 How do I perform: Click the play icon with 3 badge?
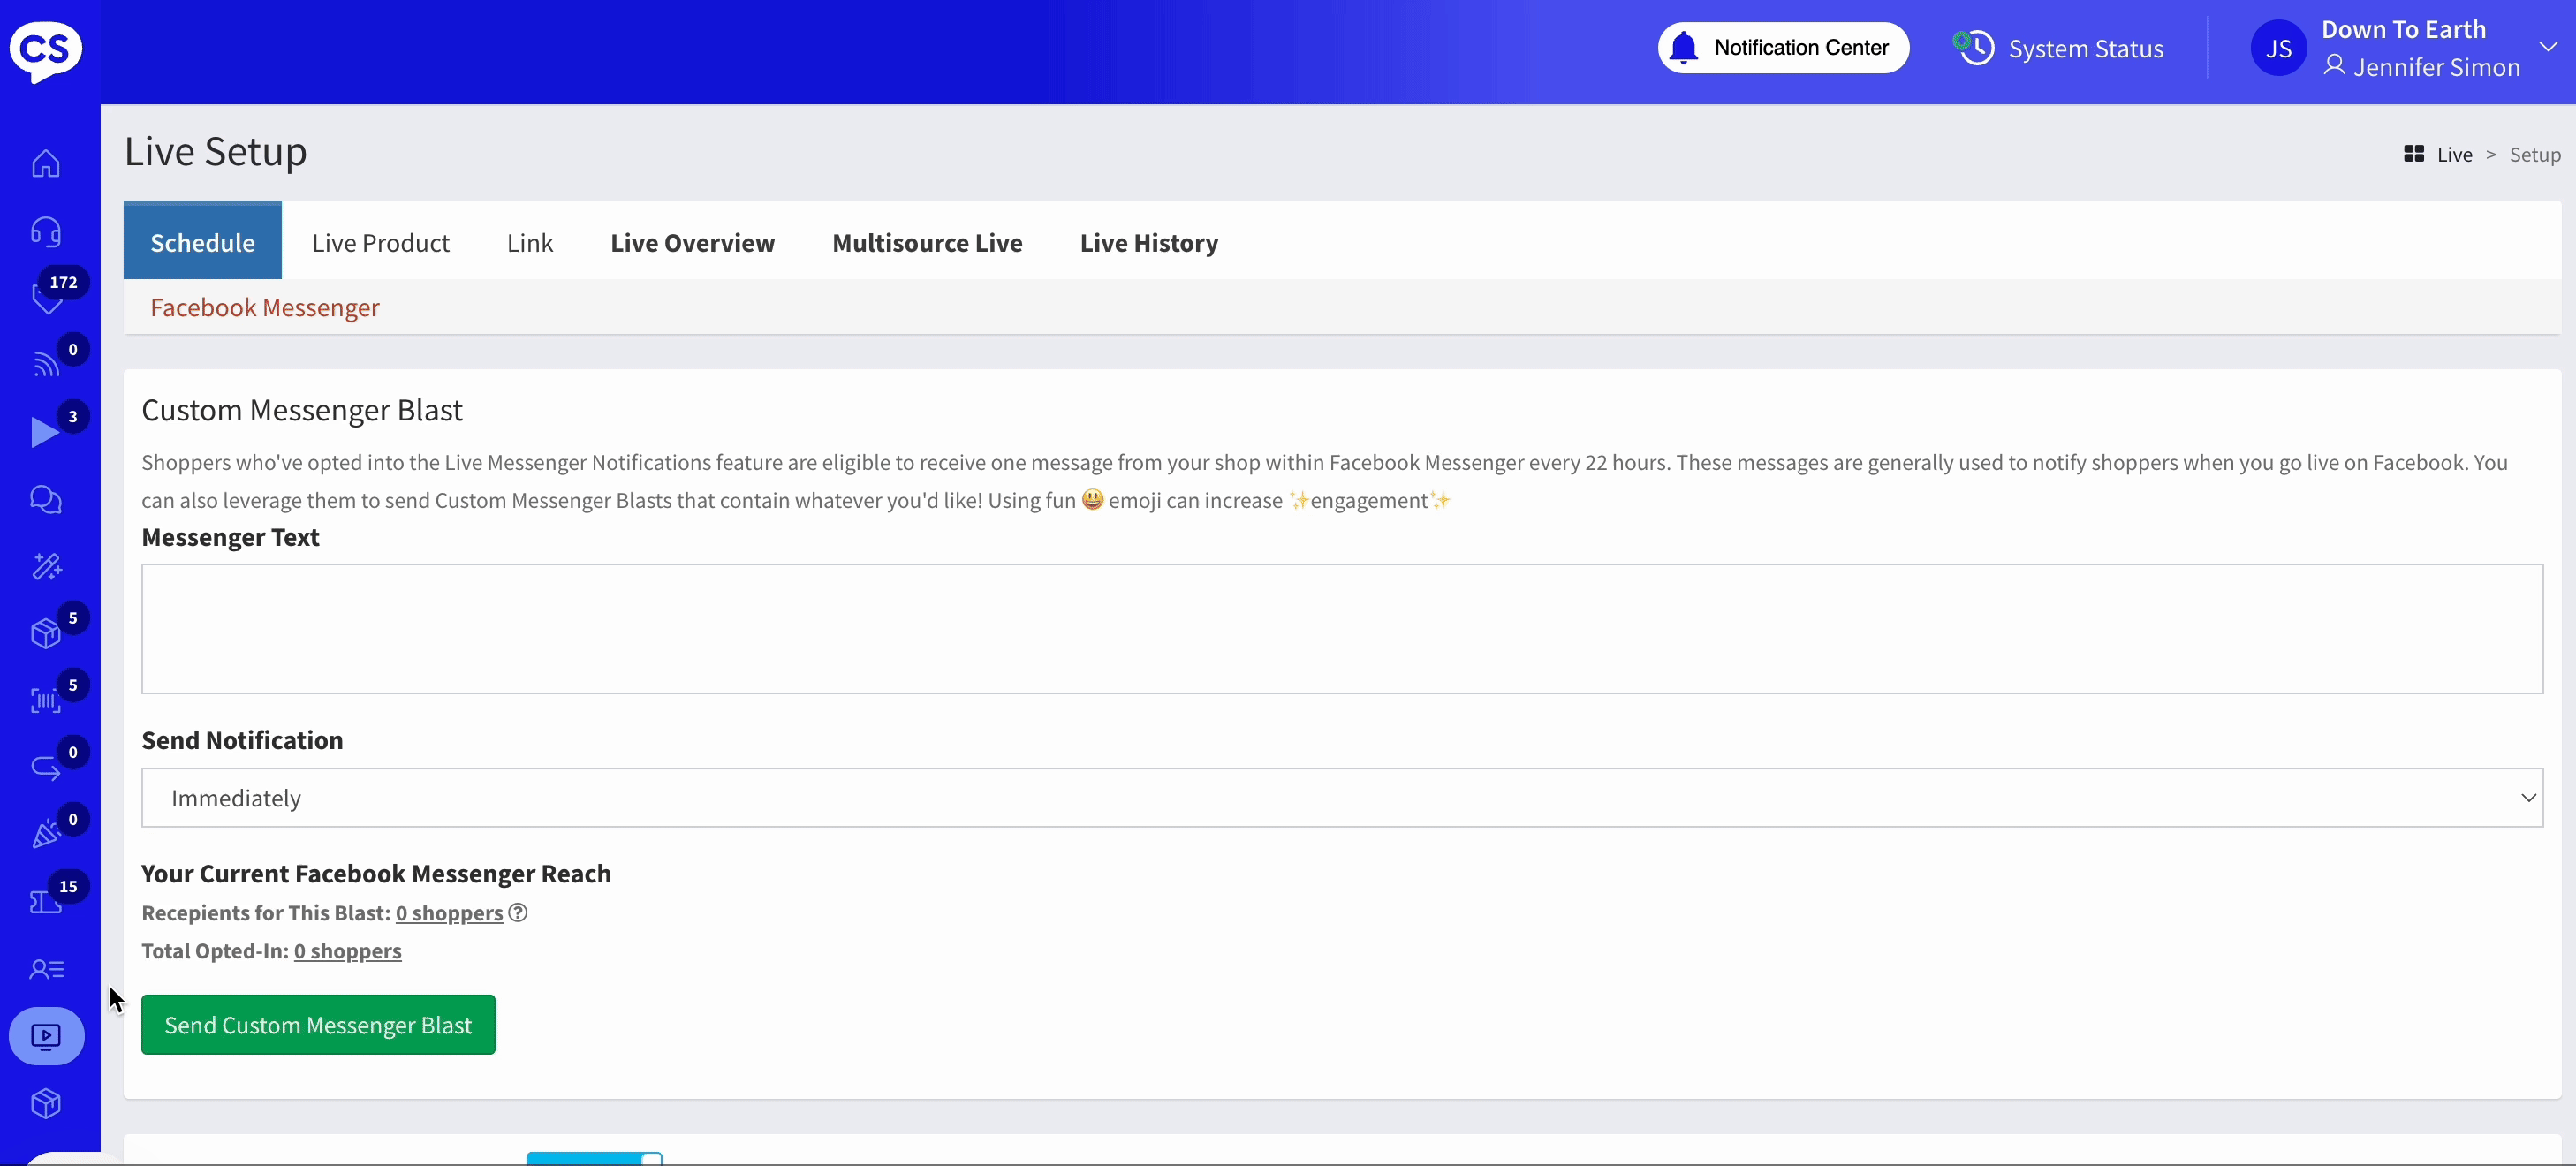click(x=45, y=431)
